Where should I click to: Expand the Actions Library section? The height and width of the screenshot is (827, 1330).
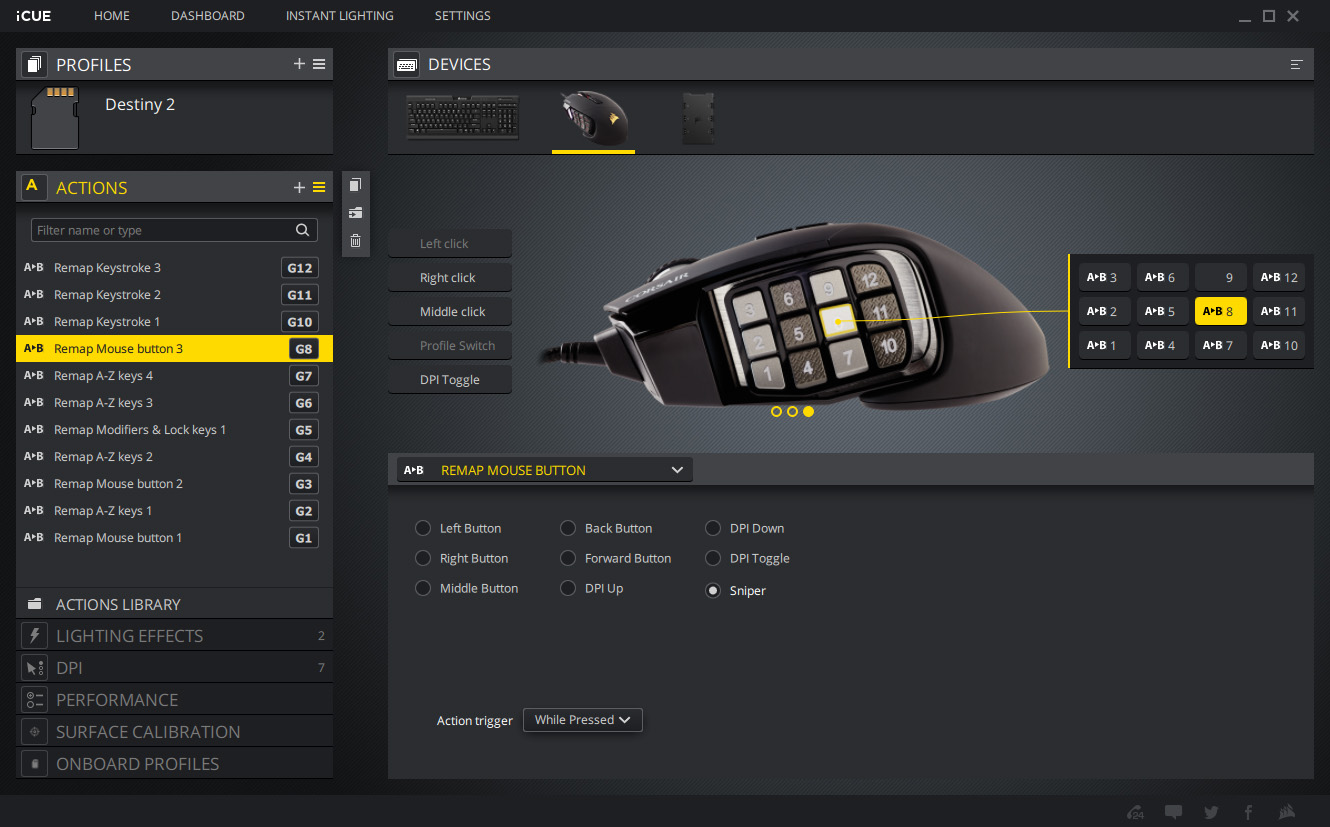[x=174, y=604]
